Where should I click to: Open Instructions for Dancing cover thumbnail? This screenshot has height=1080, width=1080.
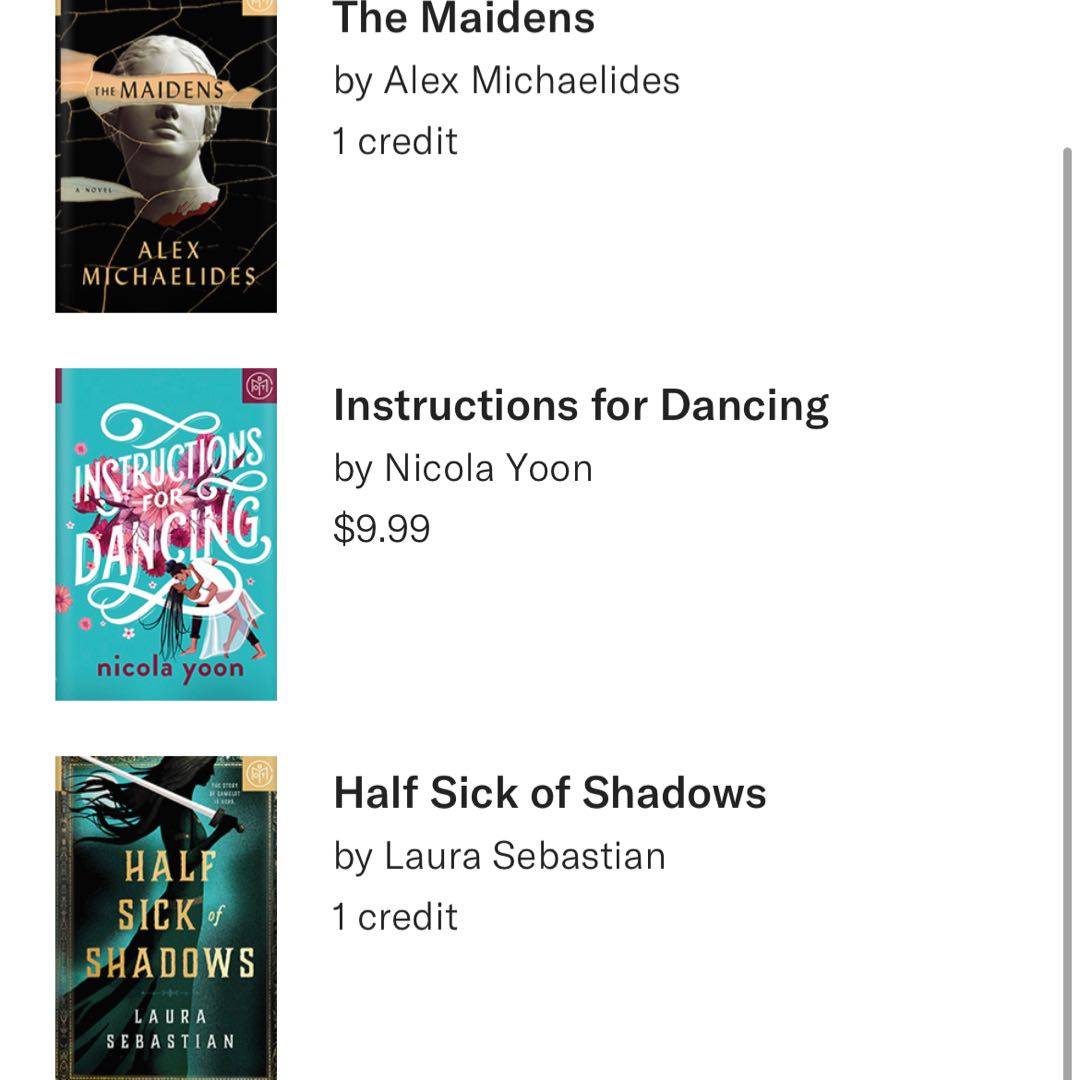[x=166, y=534]
